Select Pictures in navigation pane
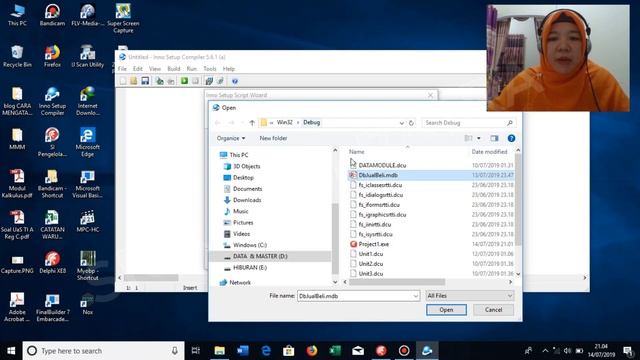The width and height of the screenshot is (640, 360). tap(243, 222)
